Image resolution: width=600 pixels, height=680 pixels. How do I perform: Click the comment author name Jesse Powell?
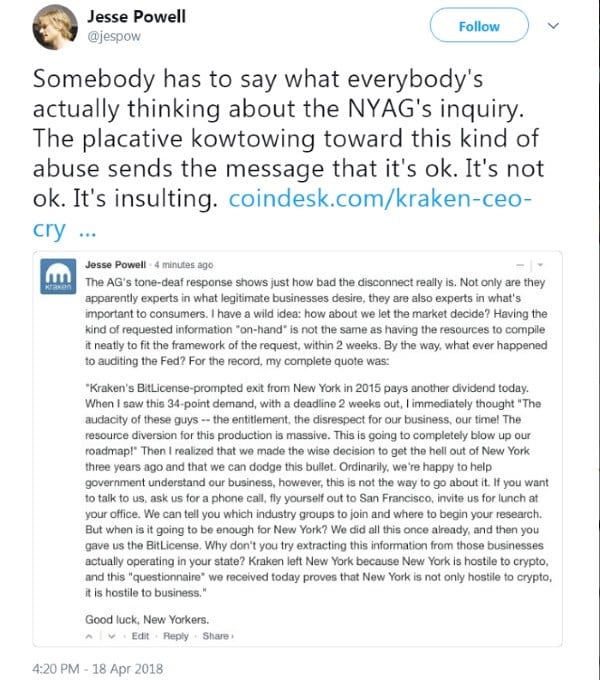[115, 265]
